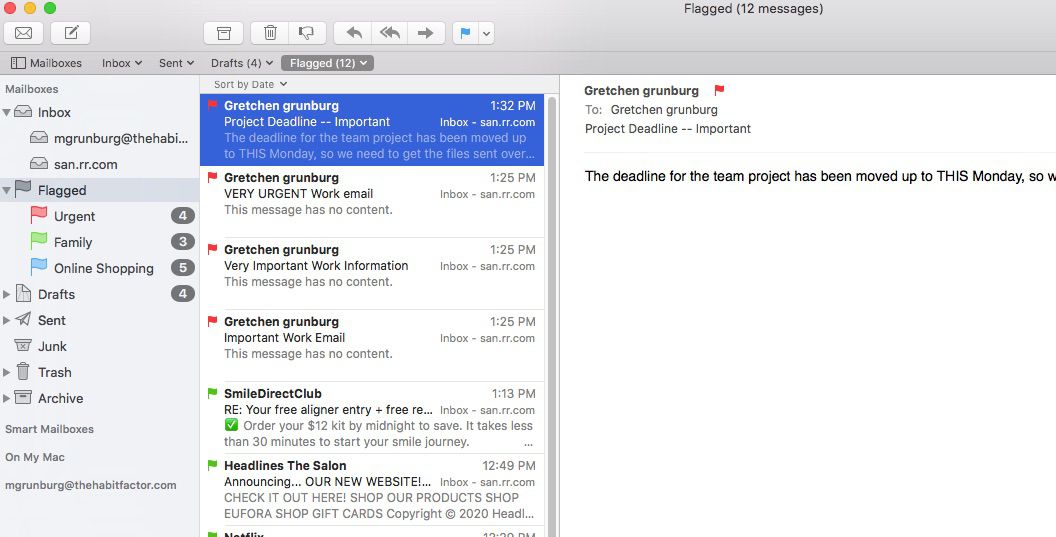Select the Project Deadline -- Important message
The image size is (1056, 537).
coord(372,130)
